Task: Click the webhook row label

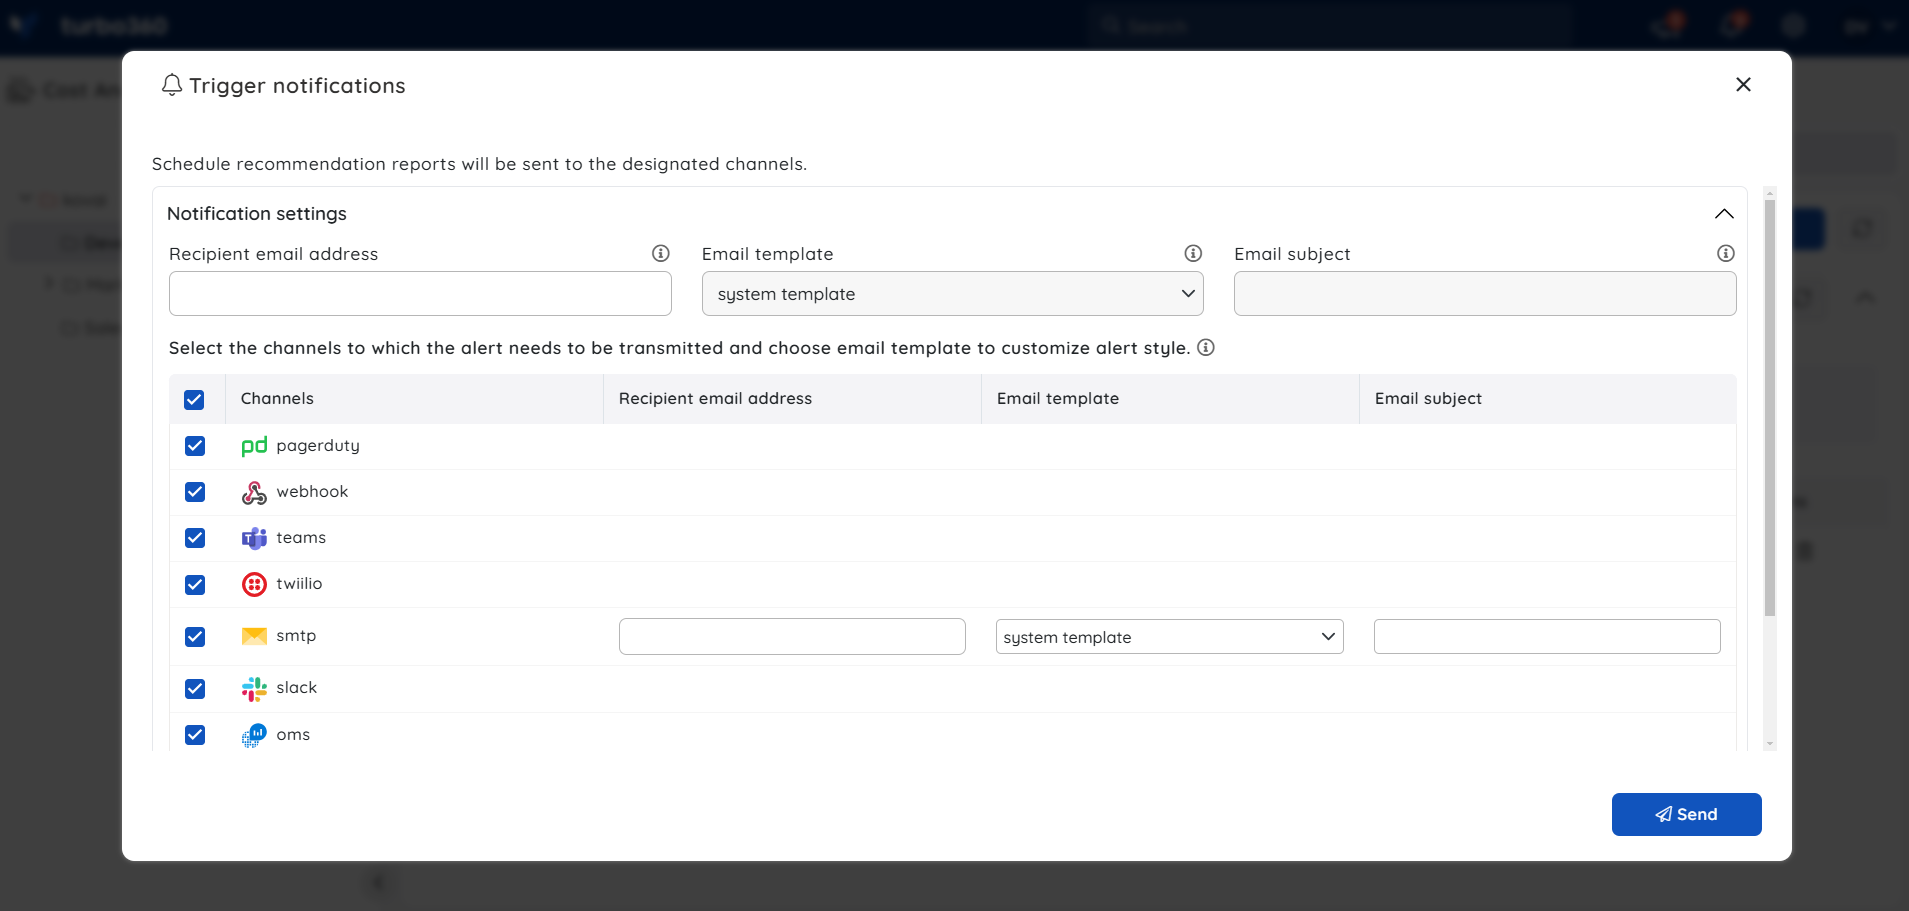Action: pos(312,491)
